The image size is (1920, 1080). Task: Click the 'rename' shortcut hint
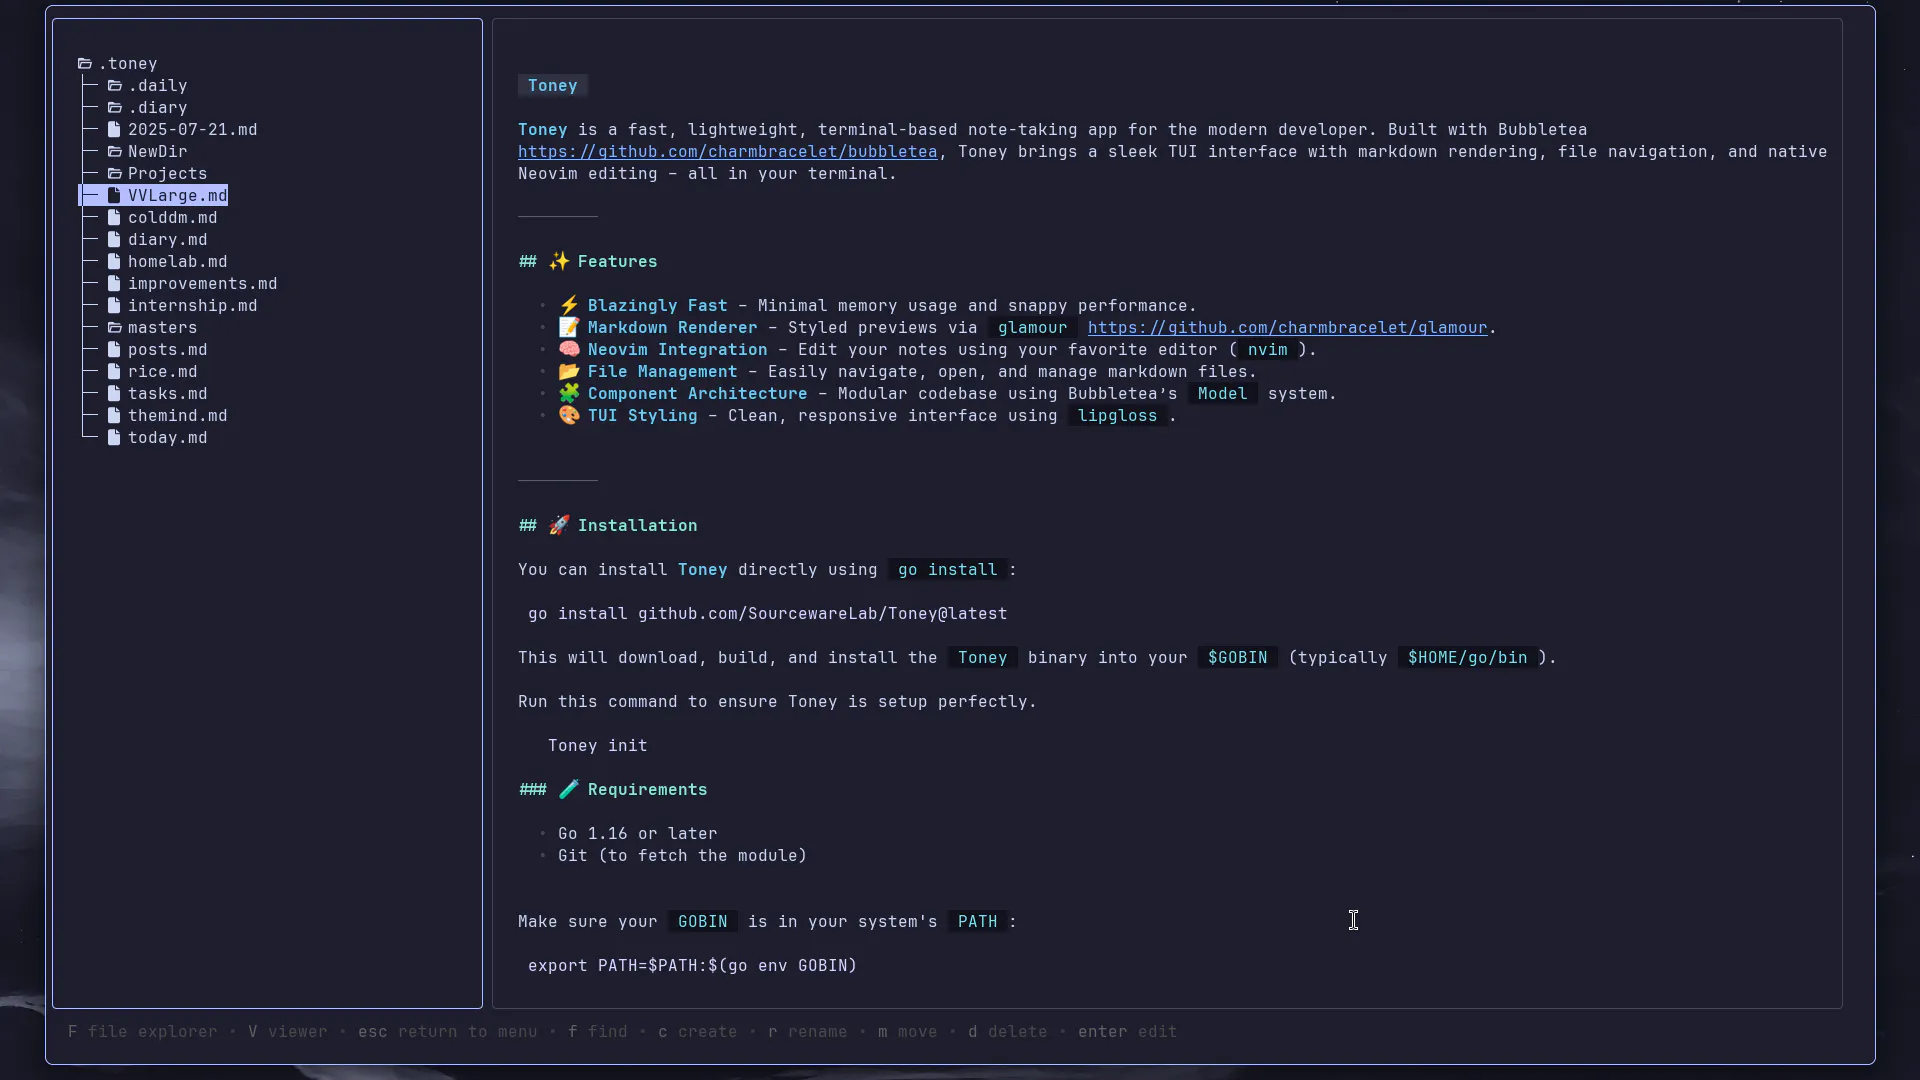pyautogui.click(x=807, y=1032)
